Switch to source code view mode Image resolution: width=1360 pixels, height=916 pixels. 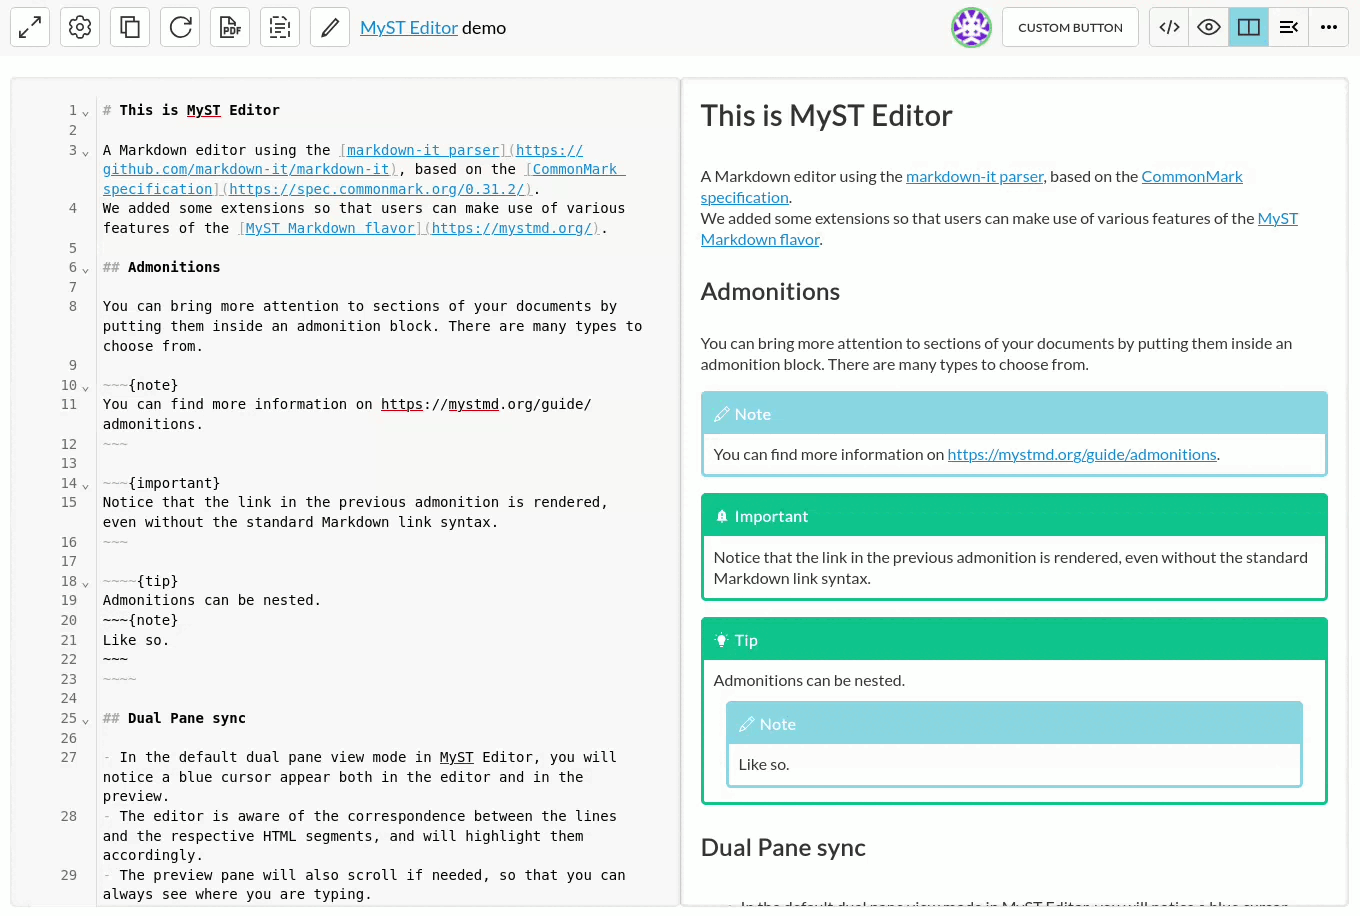1169,27
